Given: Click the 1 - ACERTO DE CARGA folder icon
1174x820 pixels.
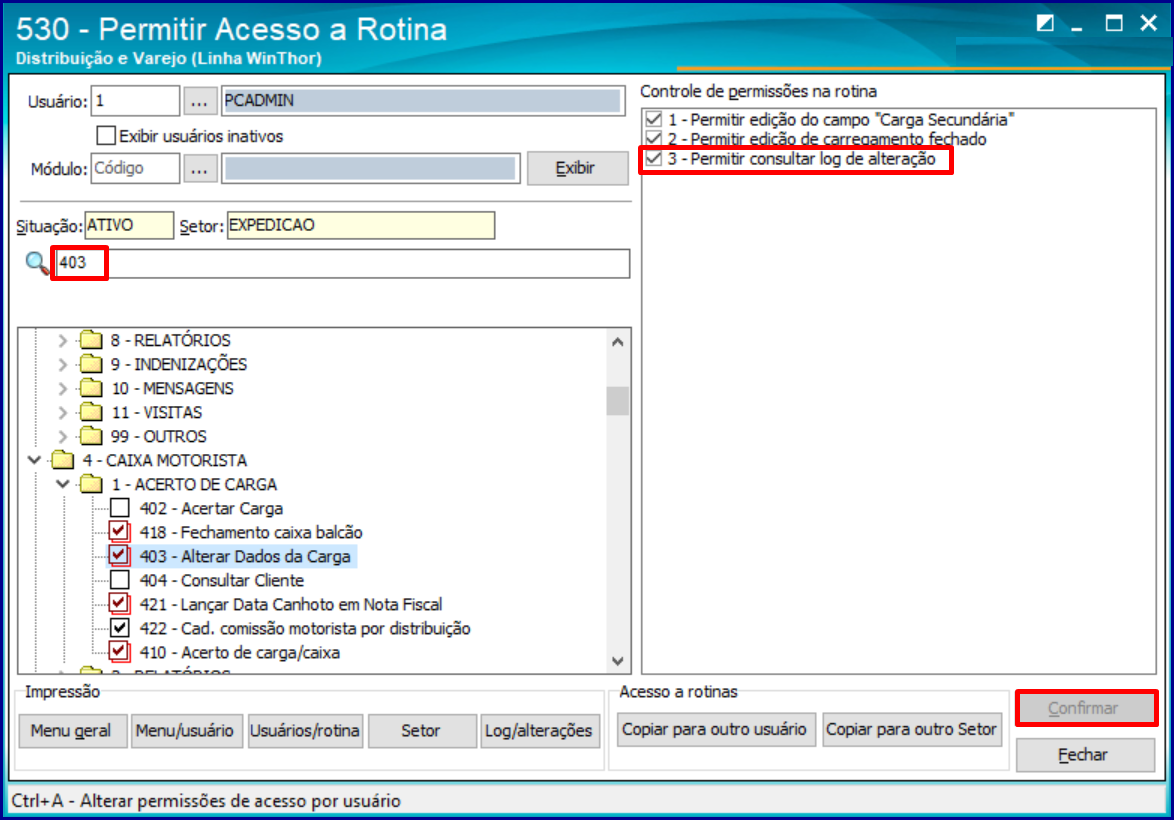Looking at the screenshot, I should click(91, 484).
